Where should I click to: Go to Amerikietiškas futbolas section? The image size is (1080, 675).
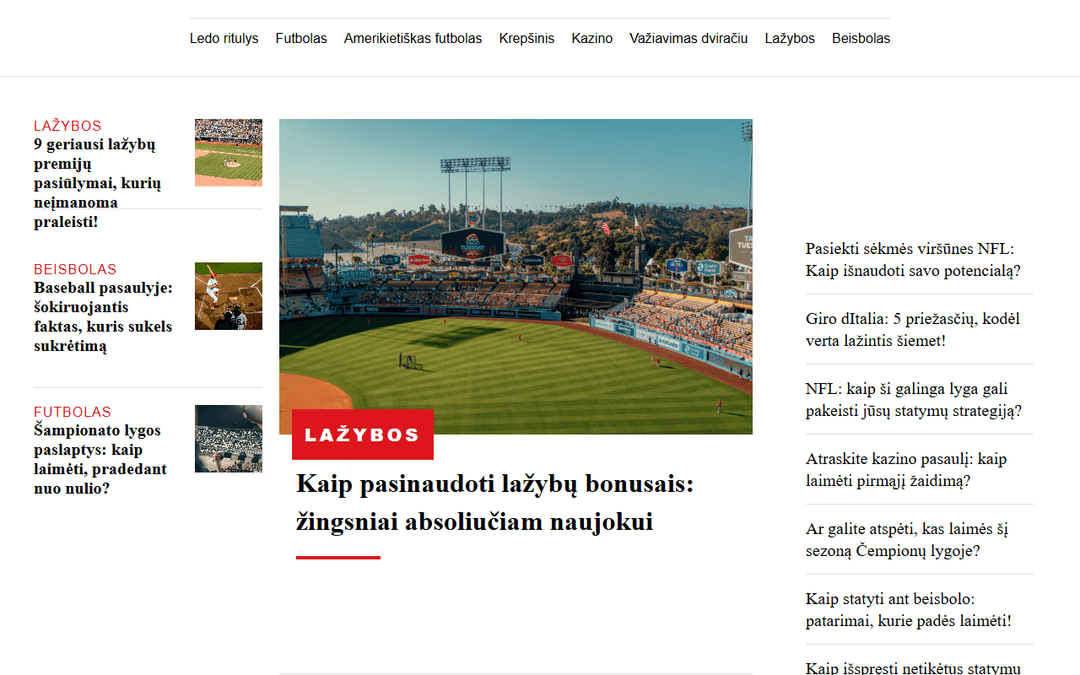[413, 39]
